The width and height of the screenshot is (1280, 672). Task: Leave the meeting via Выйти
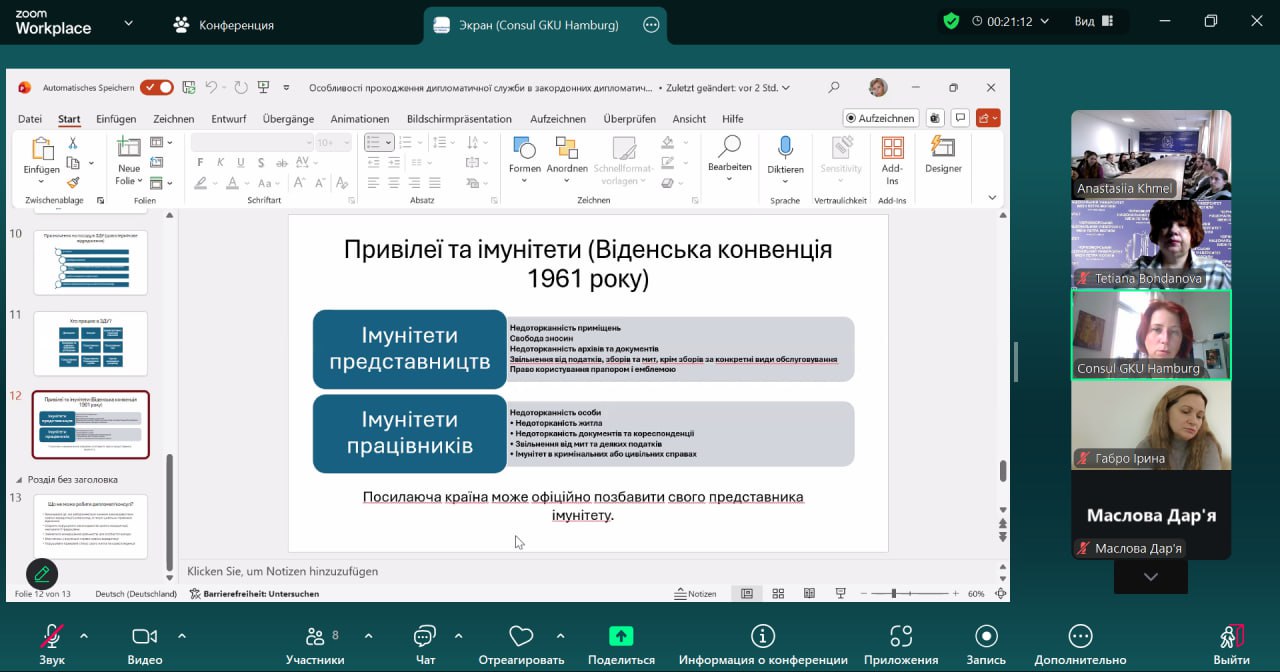tap(1231, 637)
